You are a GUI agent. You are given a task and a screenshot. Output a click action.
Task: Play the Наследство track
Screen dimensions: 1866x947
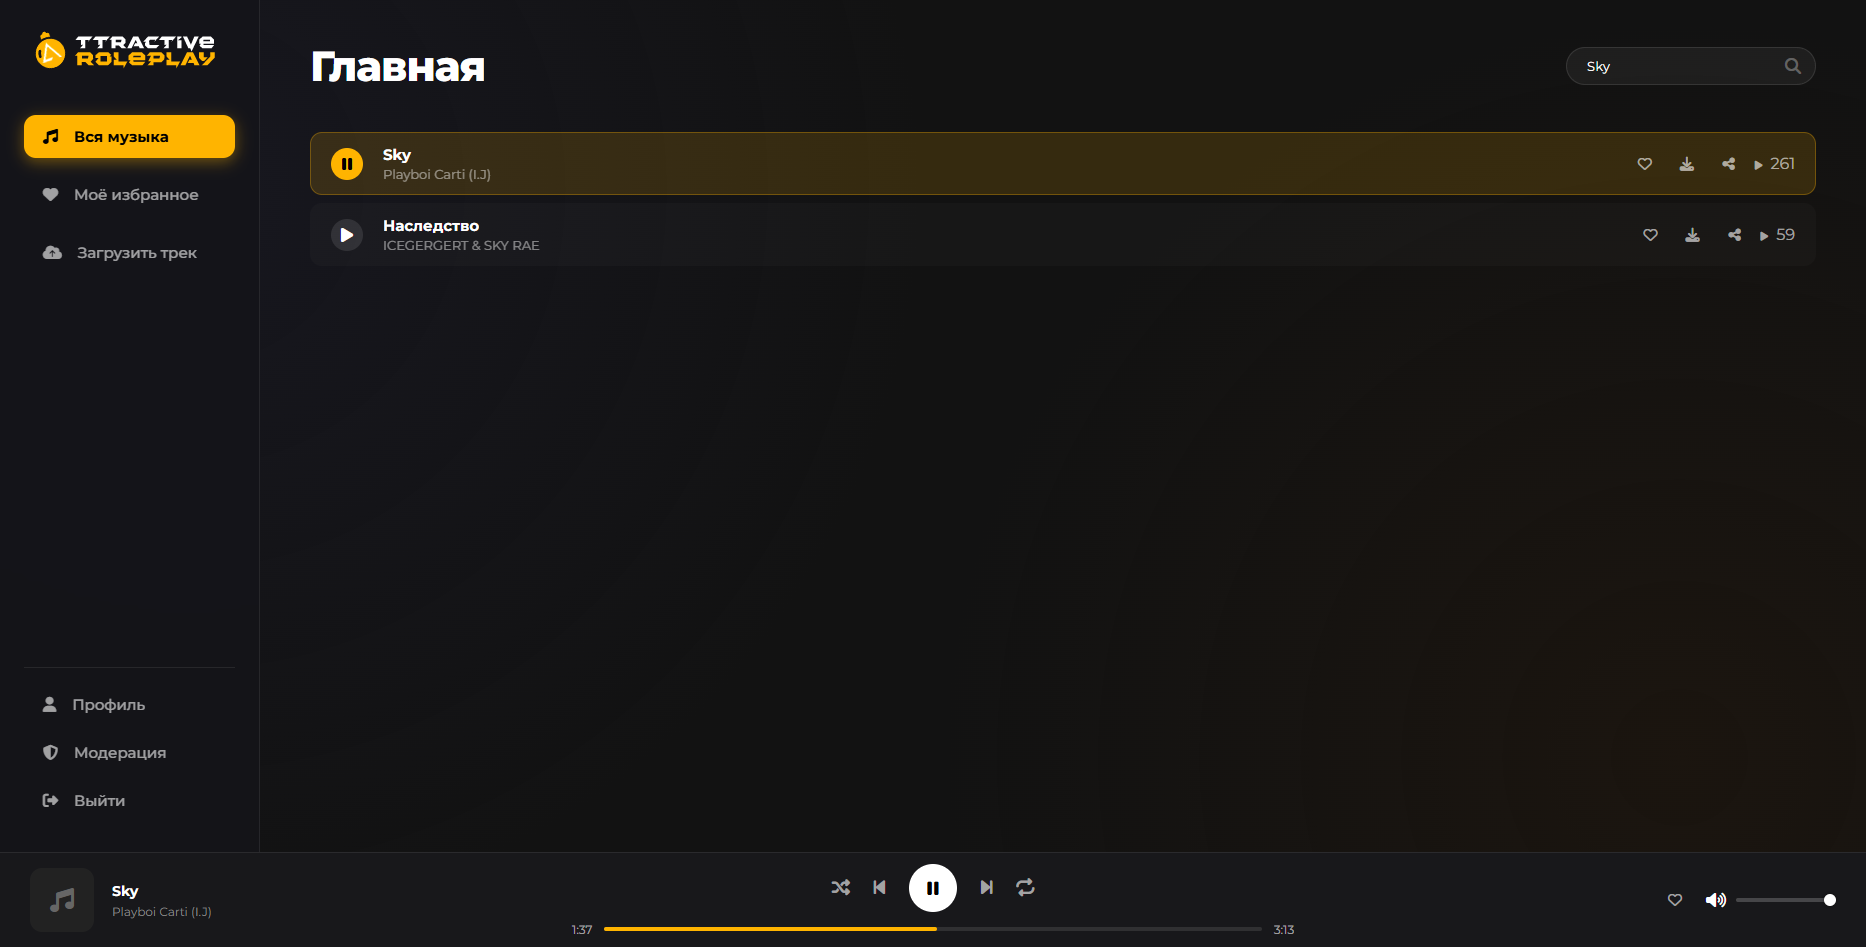coord(347,235)
